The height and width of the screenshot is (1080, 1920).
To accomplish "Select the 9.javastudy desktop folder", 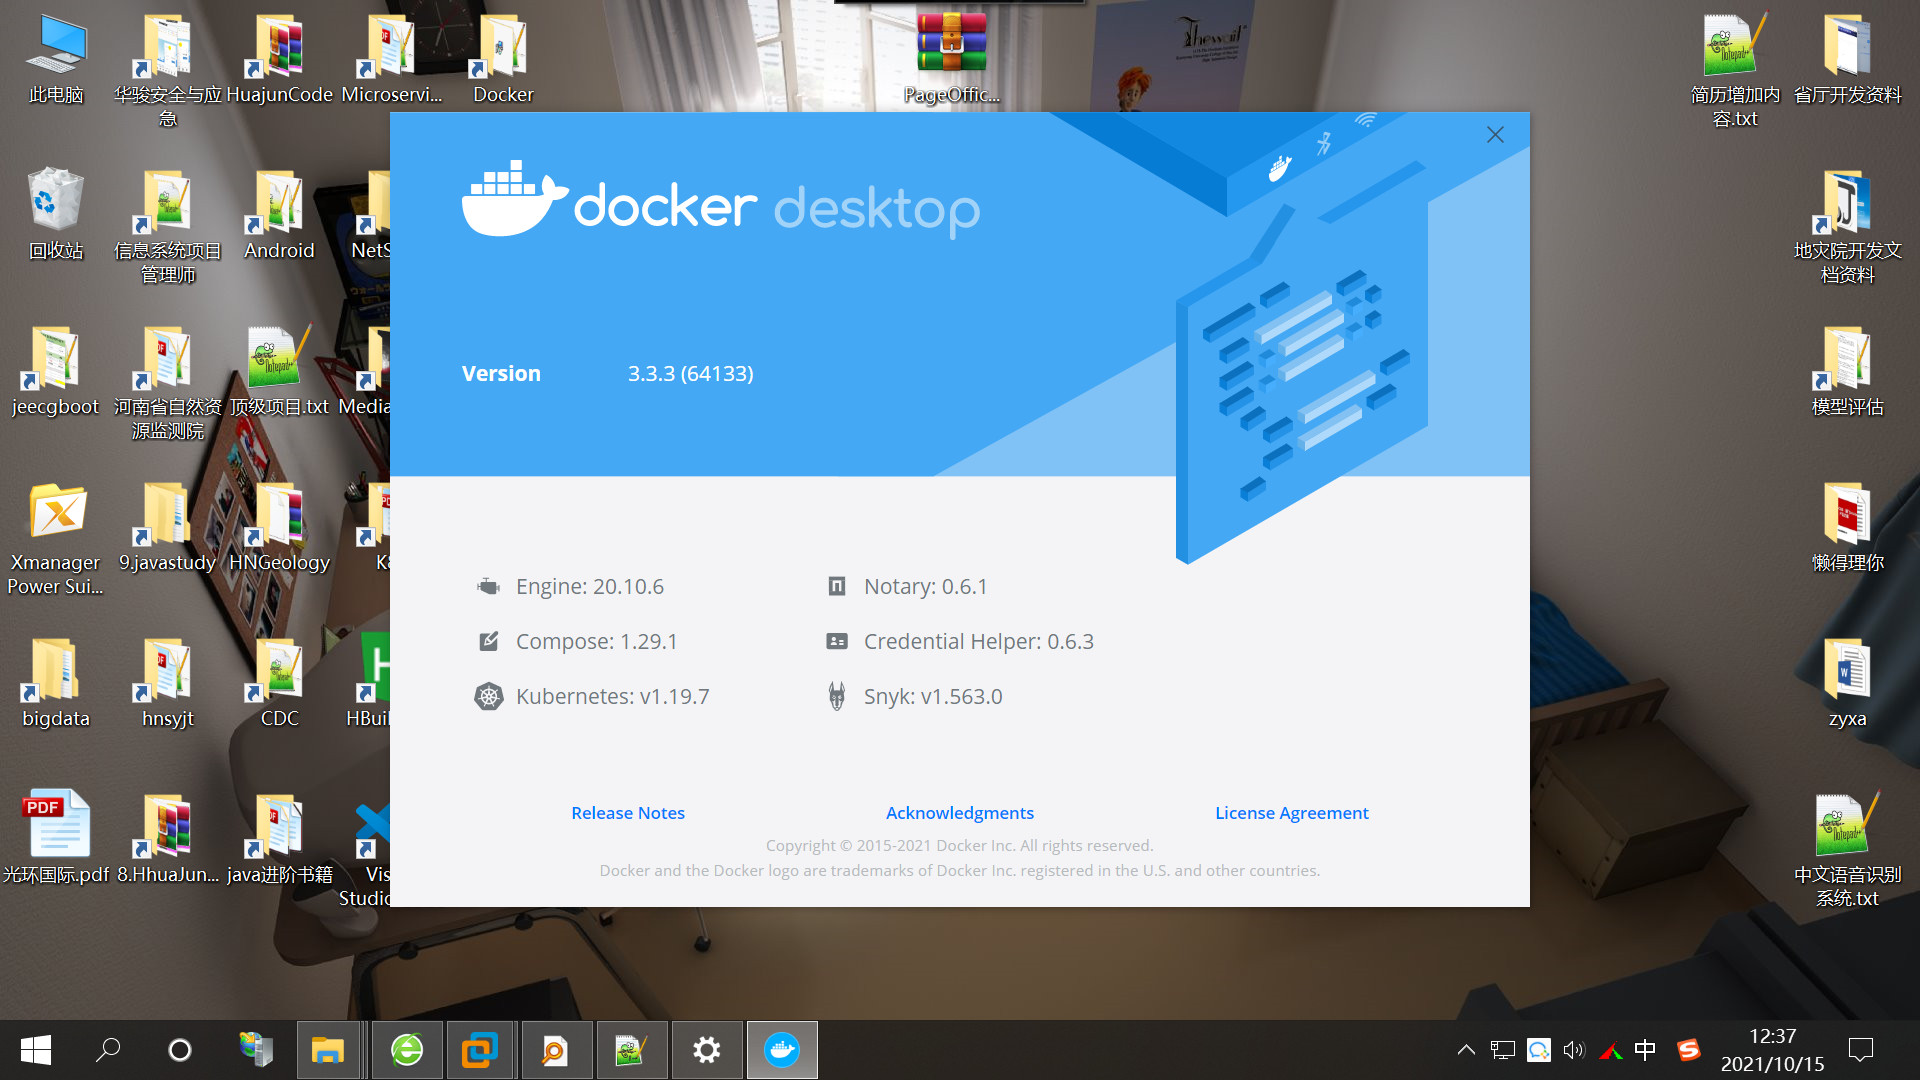I will pyautogui.click(x=167, y=528).
